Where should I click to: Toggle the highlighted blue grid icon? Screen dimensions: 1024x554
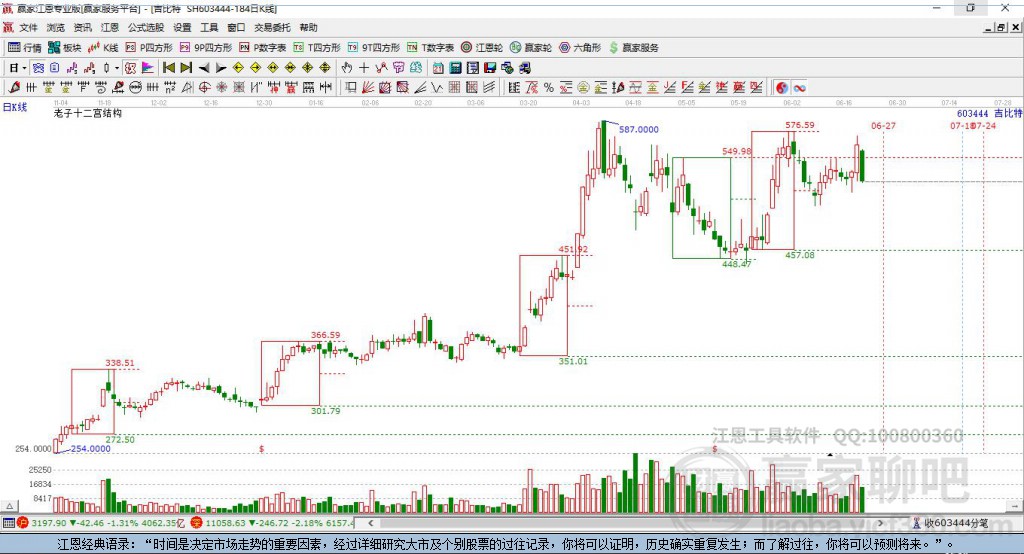point(39,68)
